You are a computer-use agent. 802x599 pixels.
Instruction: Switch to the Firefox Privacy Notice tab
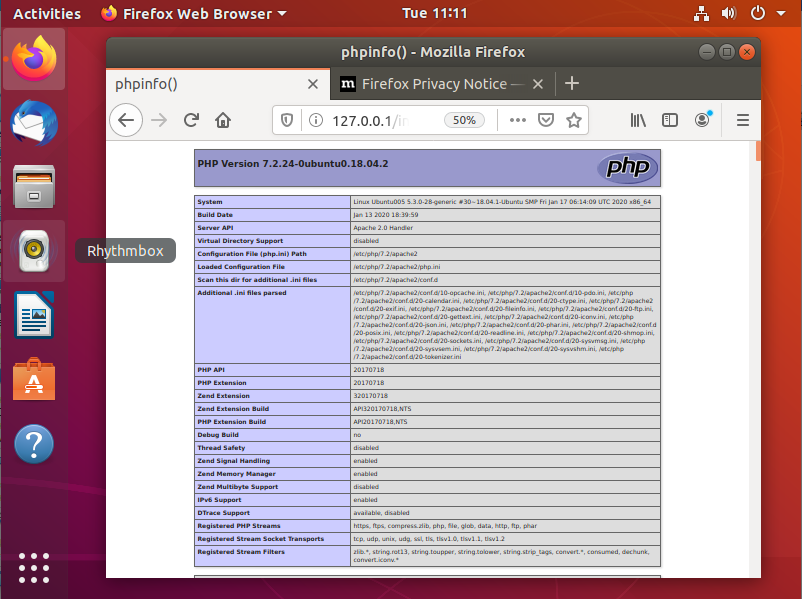click(443, 84)
